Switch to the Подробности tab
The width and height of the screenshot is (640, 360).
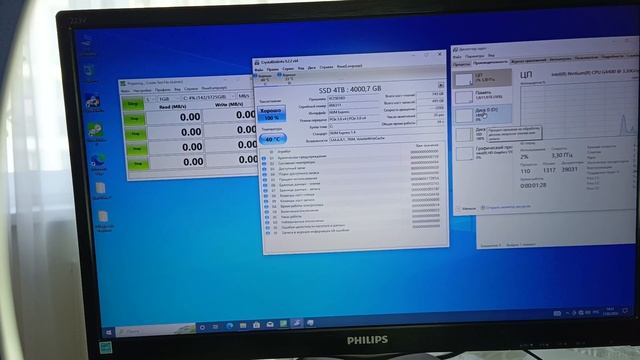click(612, 57)
